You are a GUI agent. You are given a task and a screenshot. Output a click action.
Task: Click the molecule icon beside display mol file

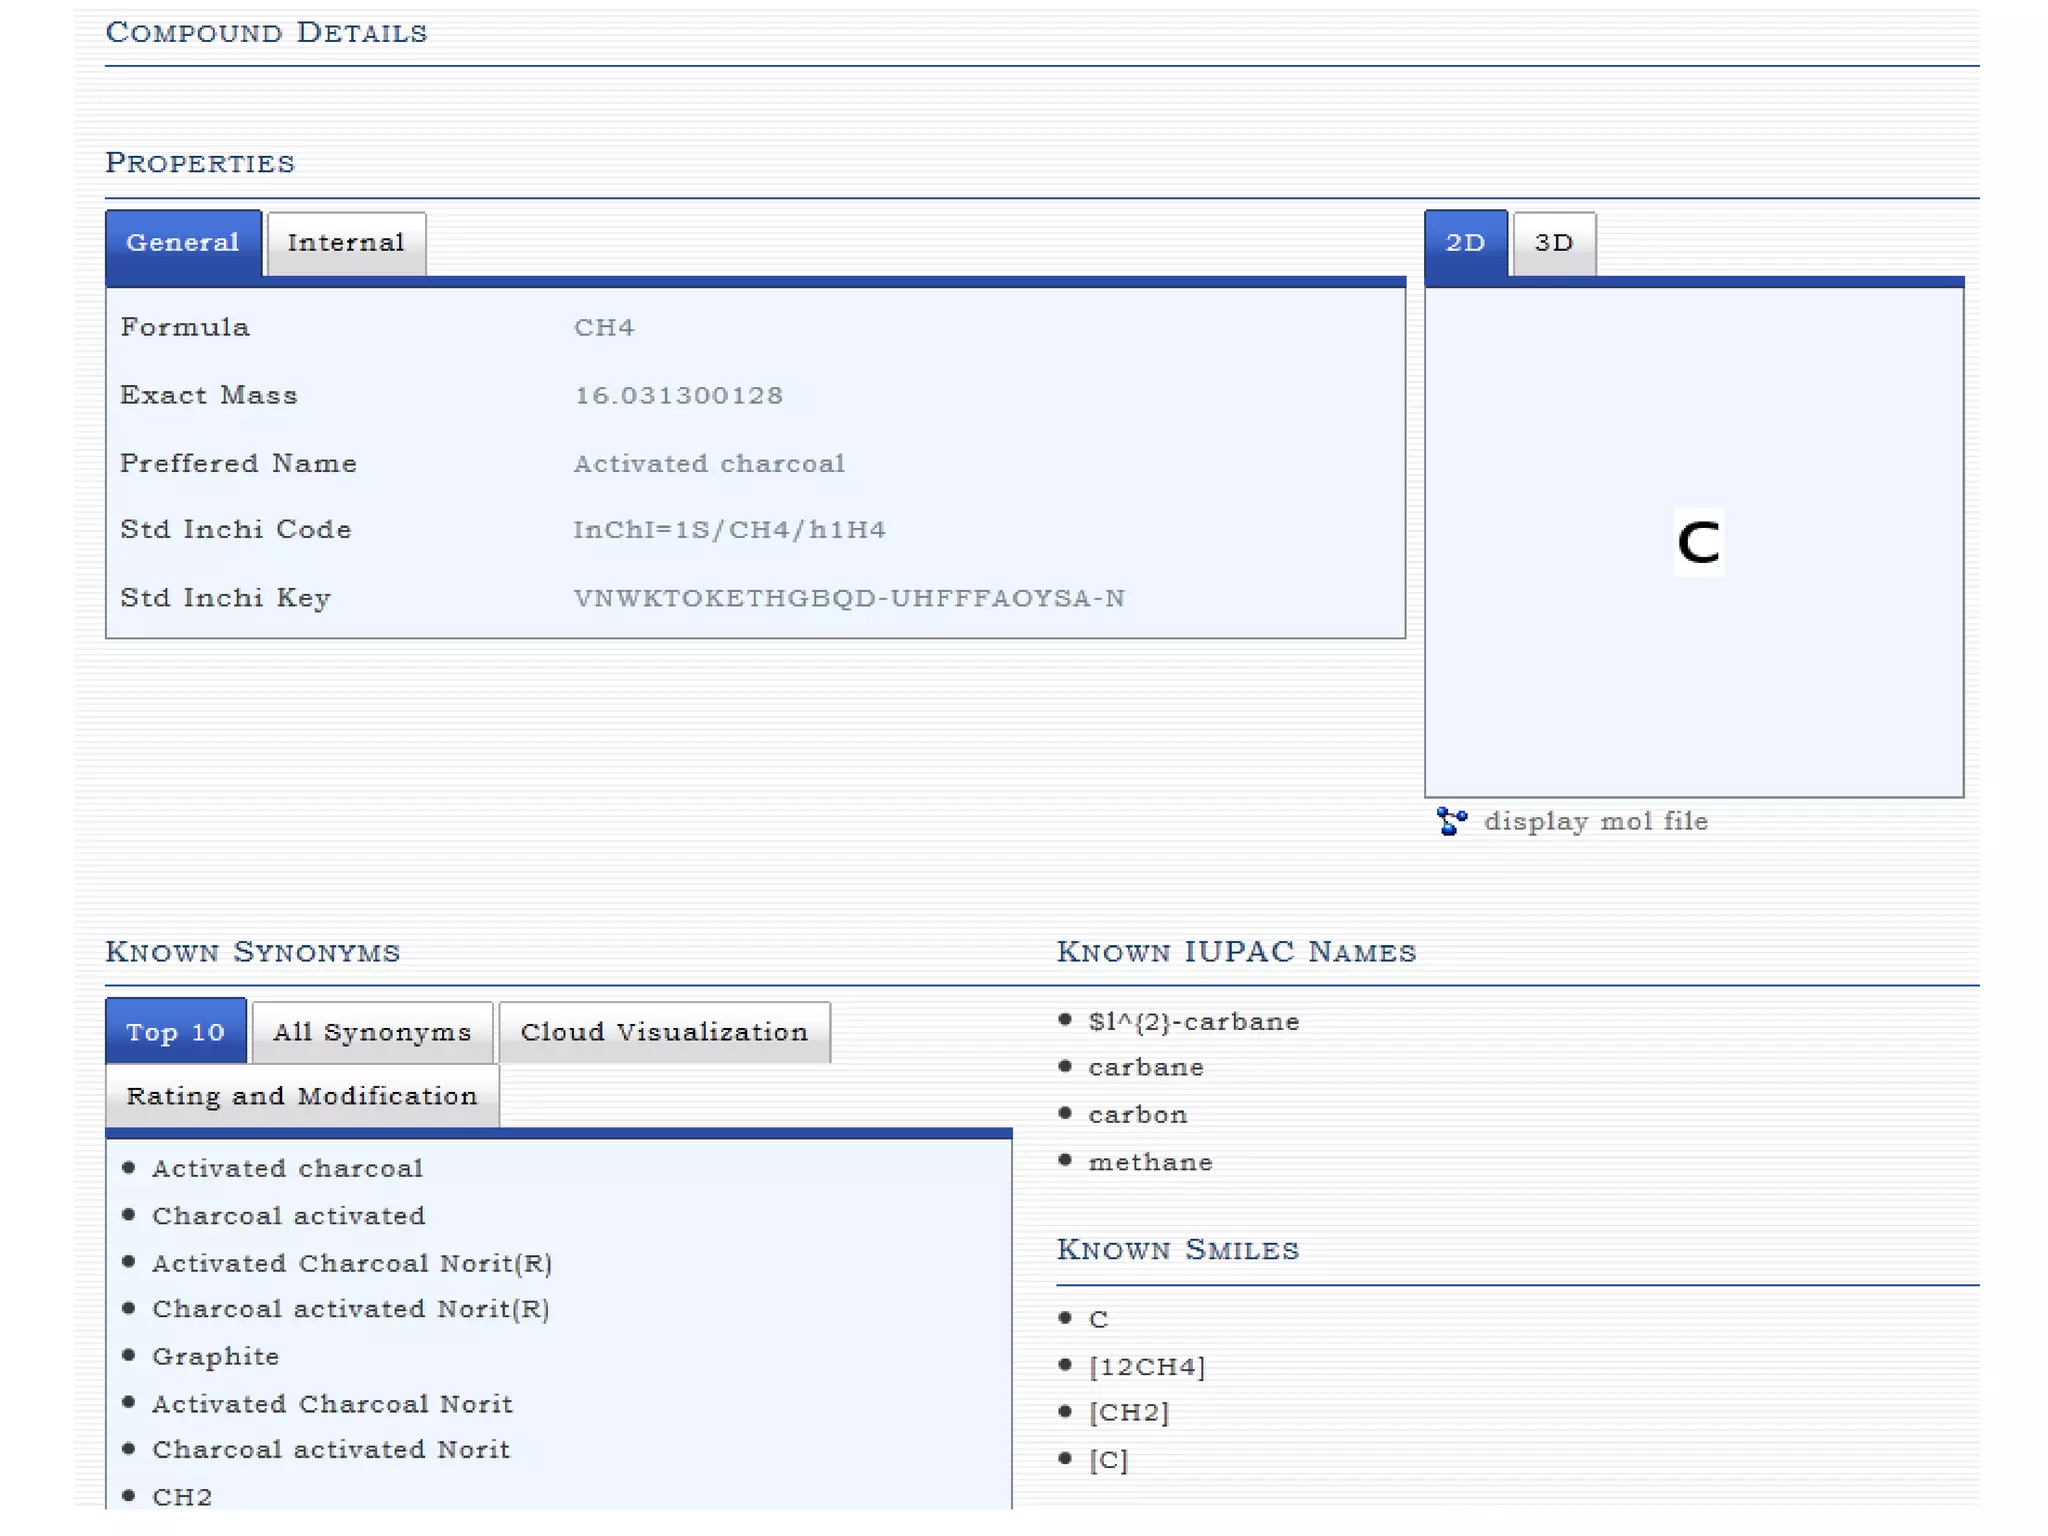click(x=1451, y=821)
